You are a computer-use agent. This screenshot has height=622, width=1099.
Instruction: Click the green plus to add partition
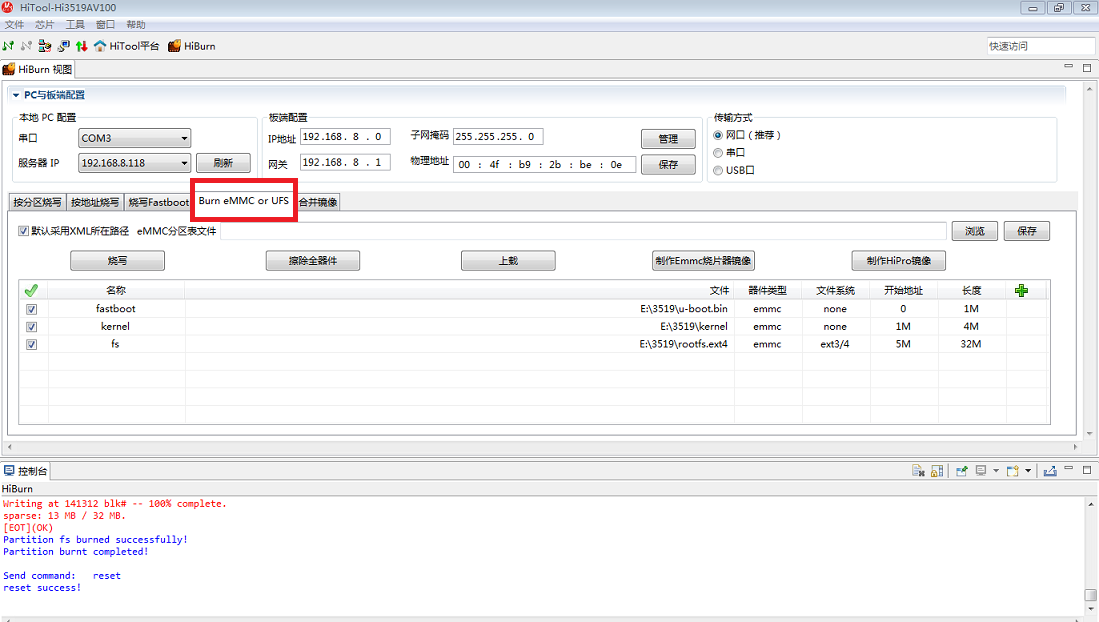pos(1021,290)
